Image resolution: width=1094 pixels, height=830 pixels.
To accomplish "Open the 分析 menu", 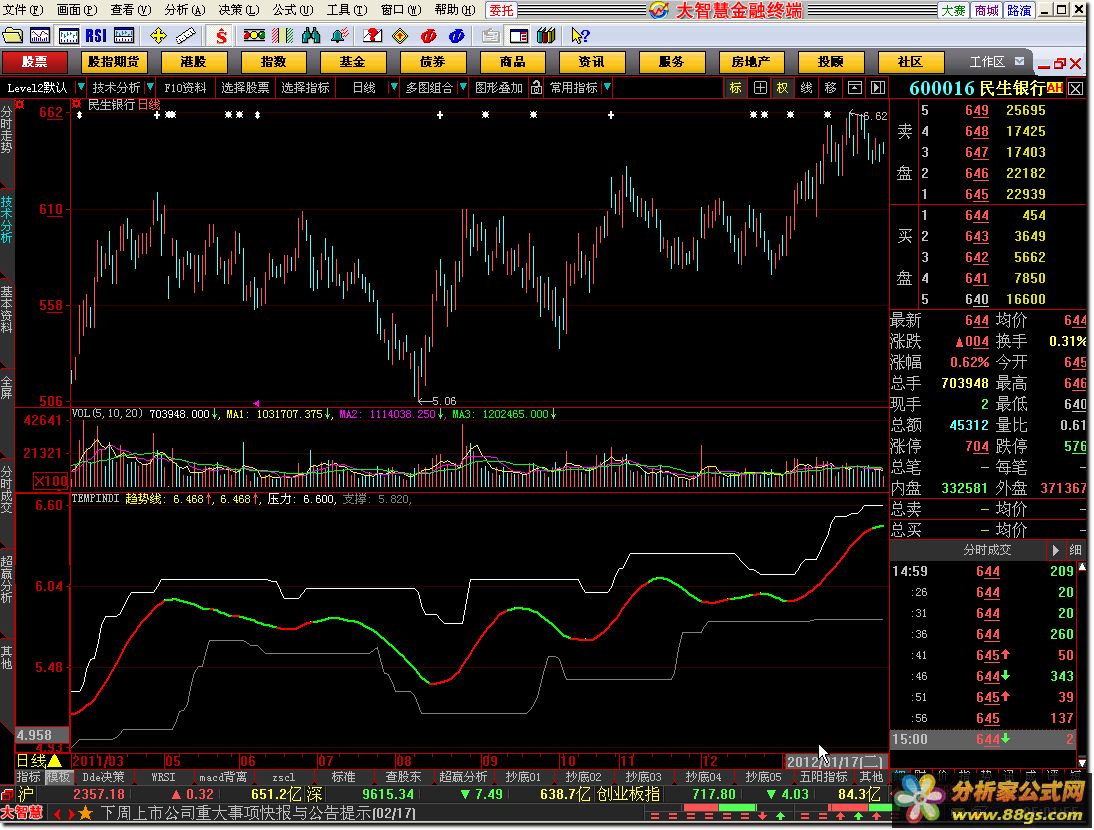I will pyautogui.click(x=185, y=10).
